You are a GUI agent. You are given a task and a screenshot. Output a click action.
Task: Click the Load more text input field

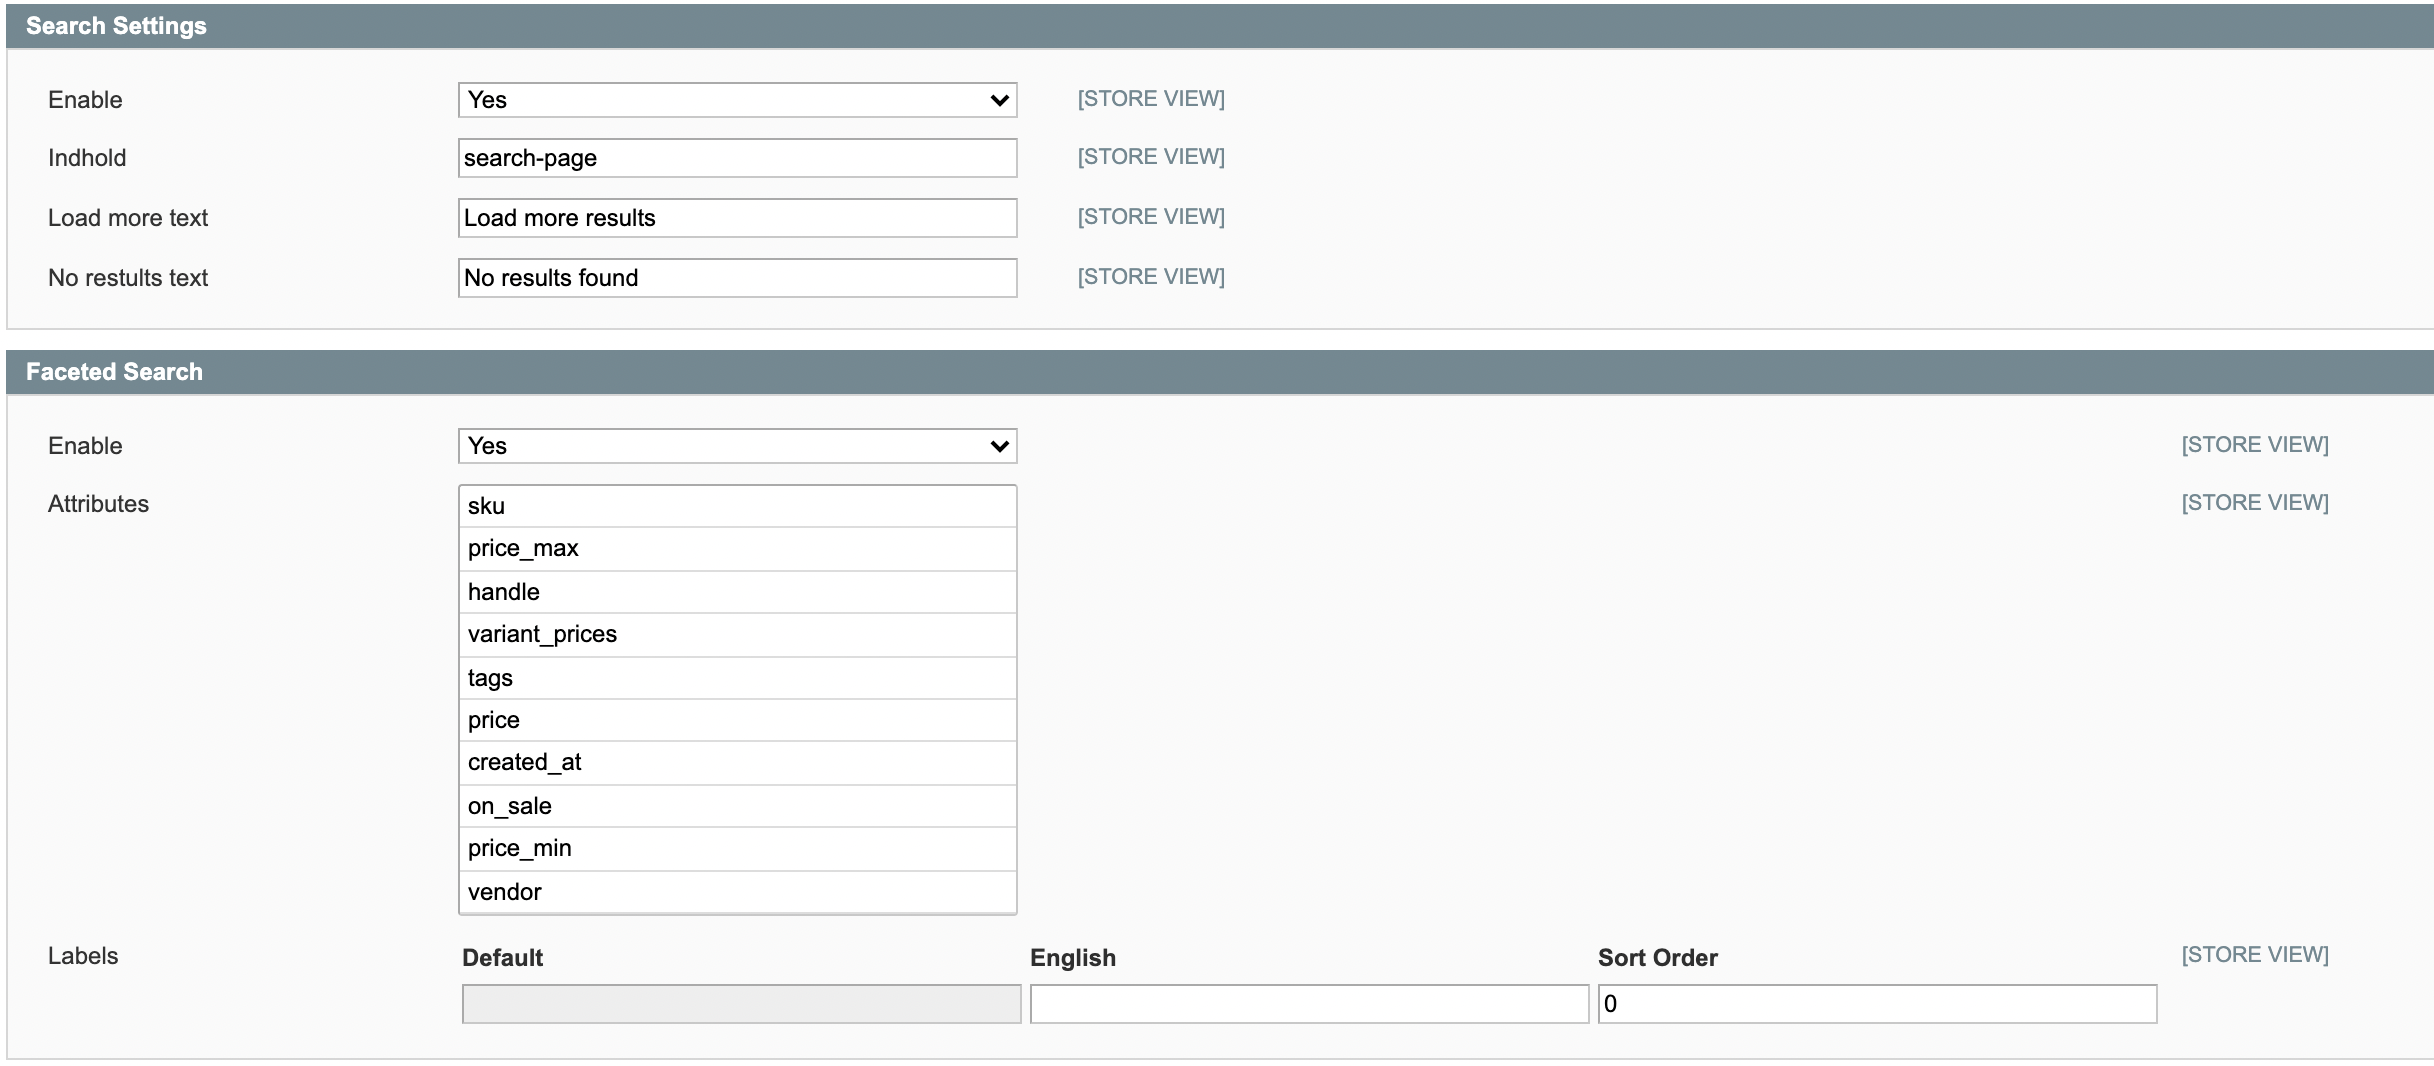(737, 218)
